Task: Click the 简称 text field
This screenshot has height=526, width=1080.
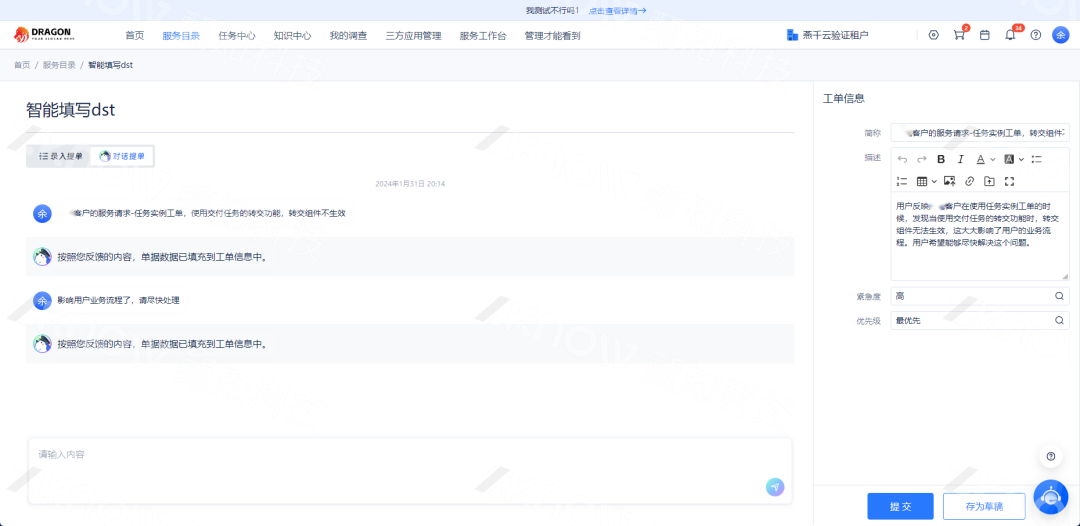Action: point(979,132)
